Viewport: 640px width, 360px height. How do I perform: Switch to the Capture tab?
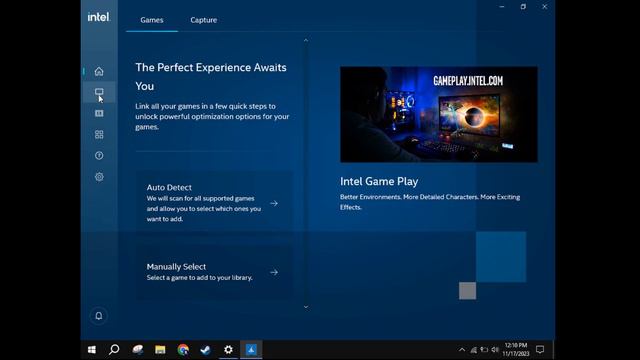tap(204, 20)
